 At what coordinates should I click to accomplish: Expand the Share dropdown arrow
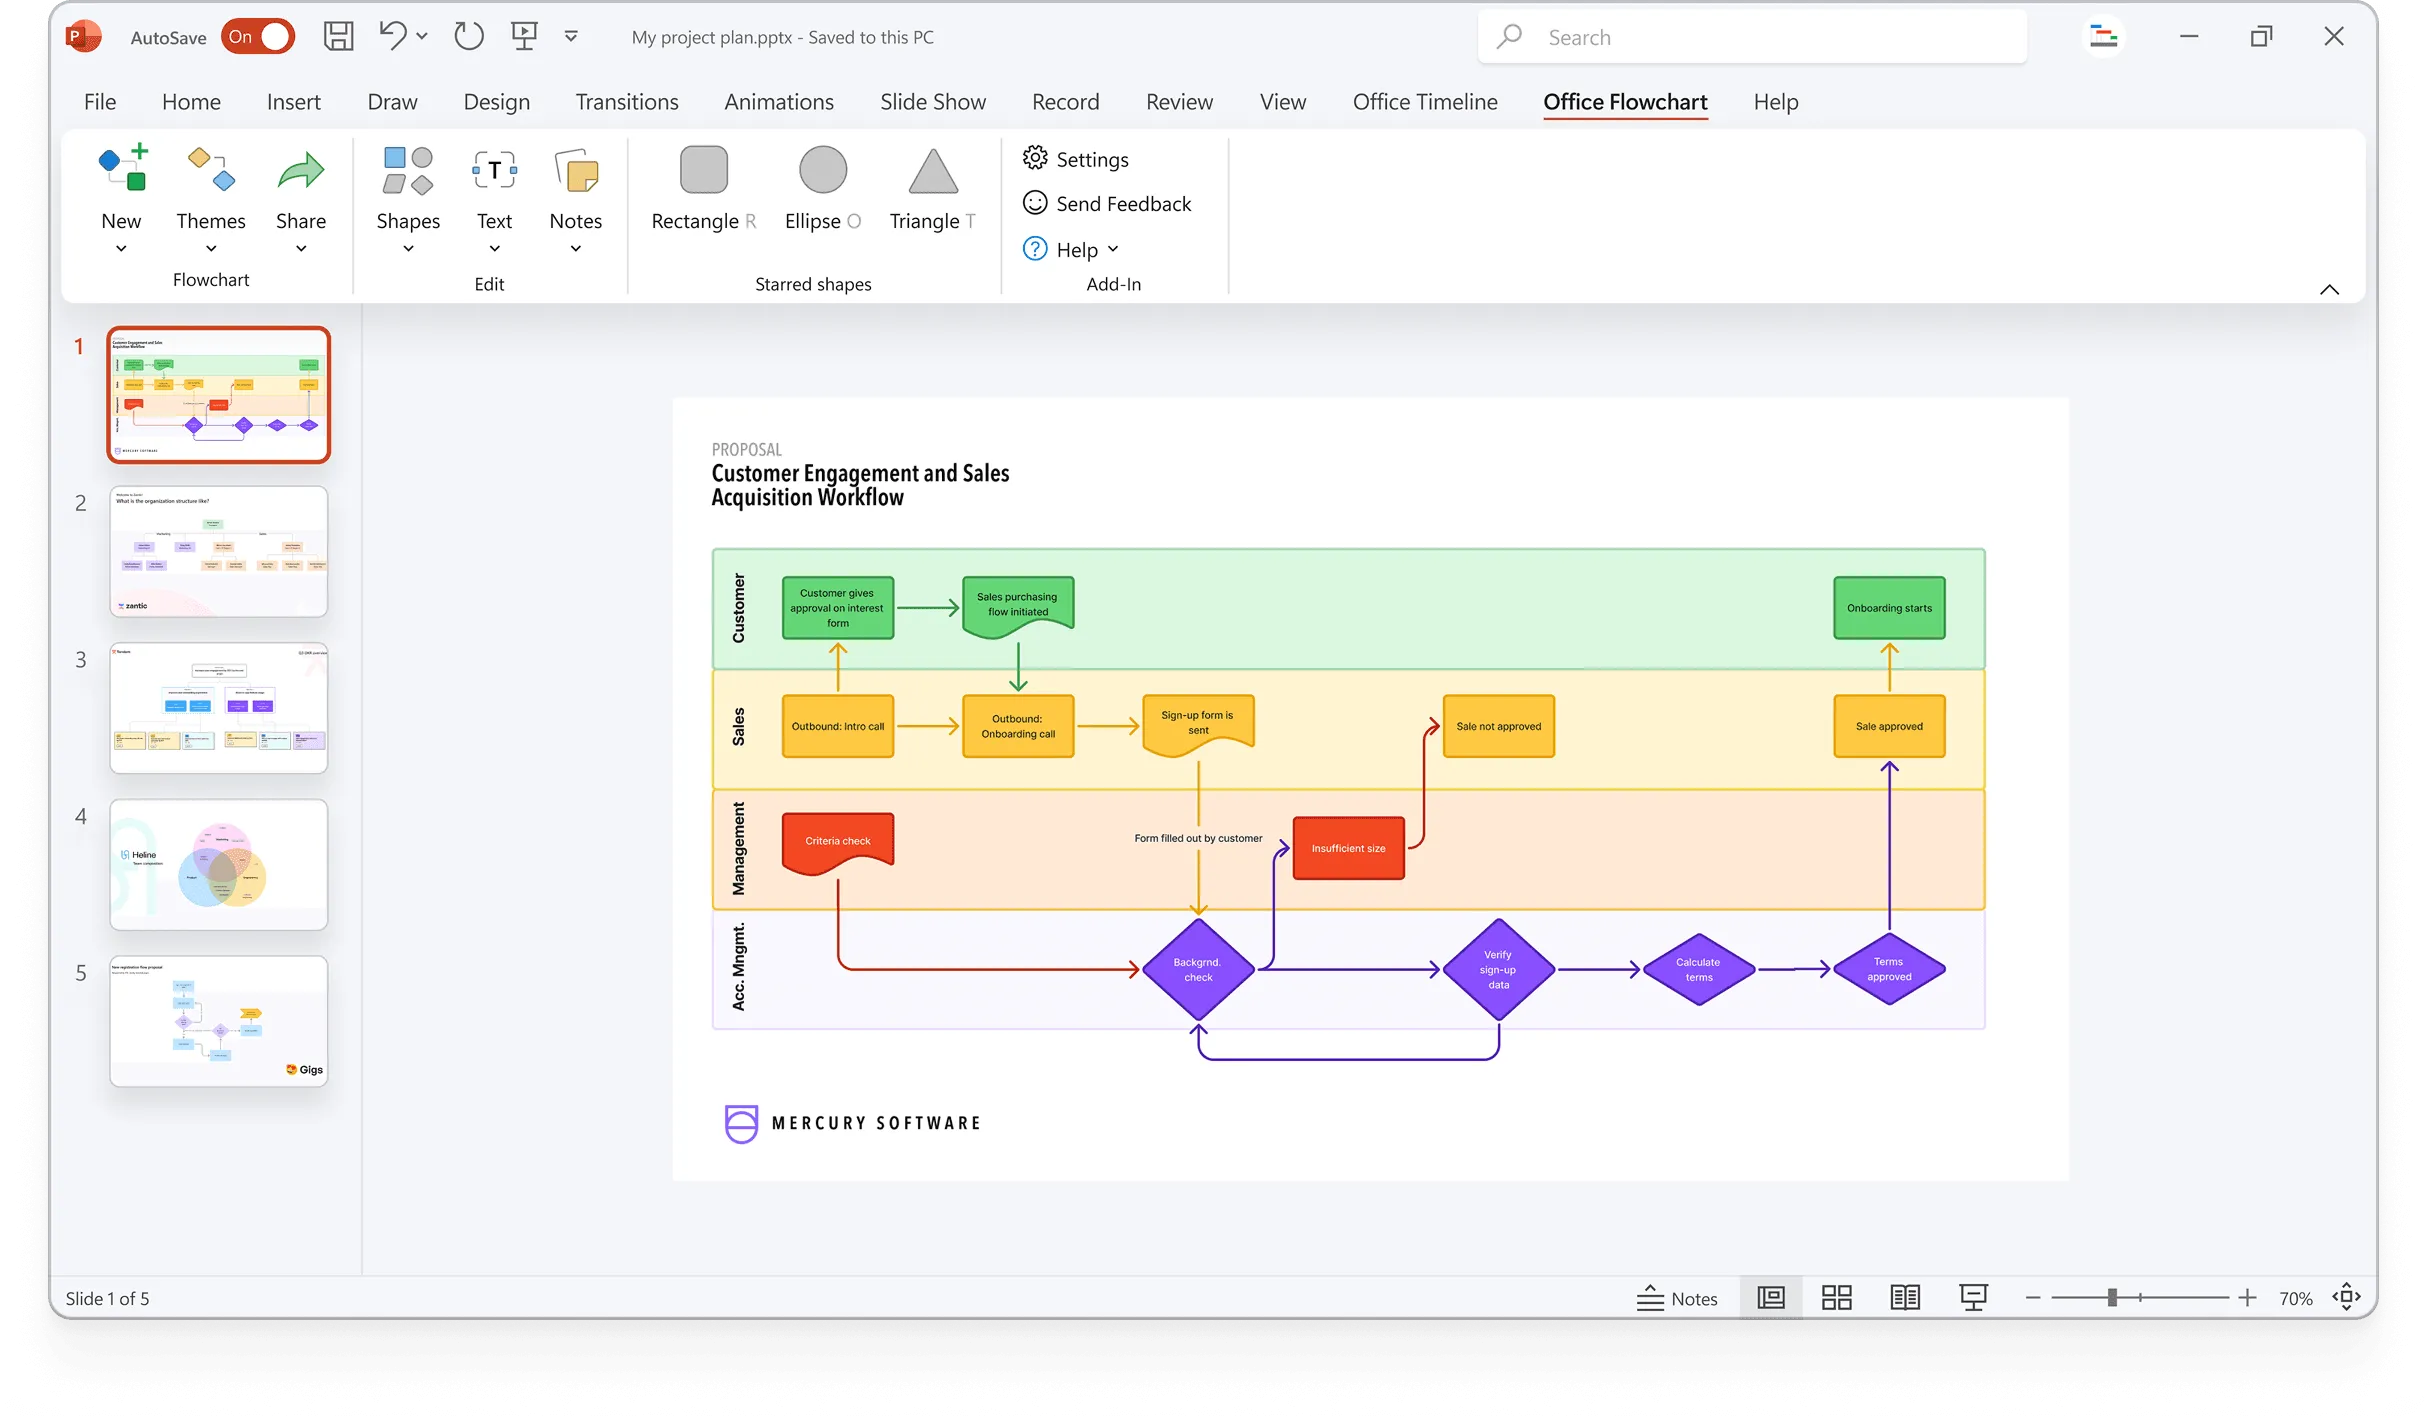coord(301,249)
